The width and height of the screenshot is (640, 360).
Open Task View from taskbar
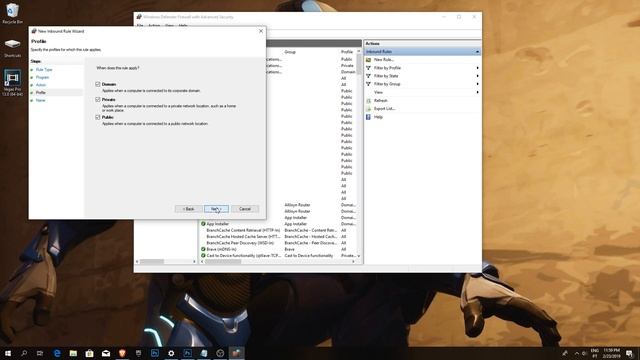(40, 353)
